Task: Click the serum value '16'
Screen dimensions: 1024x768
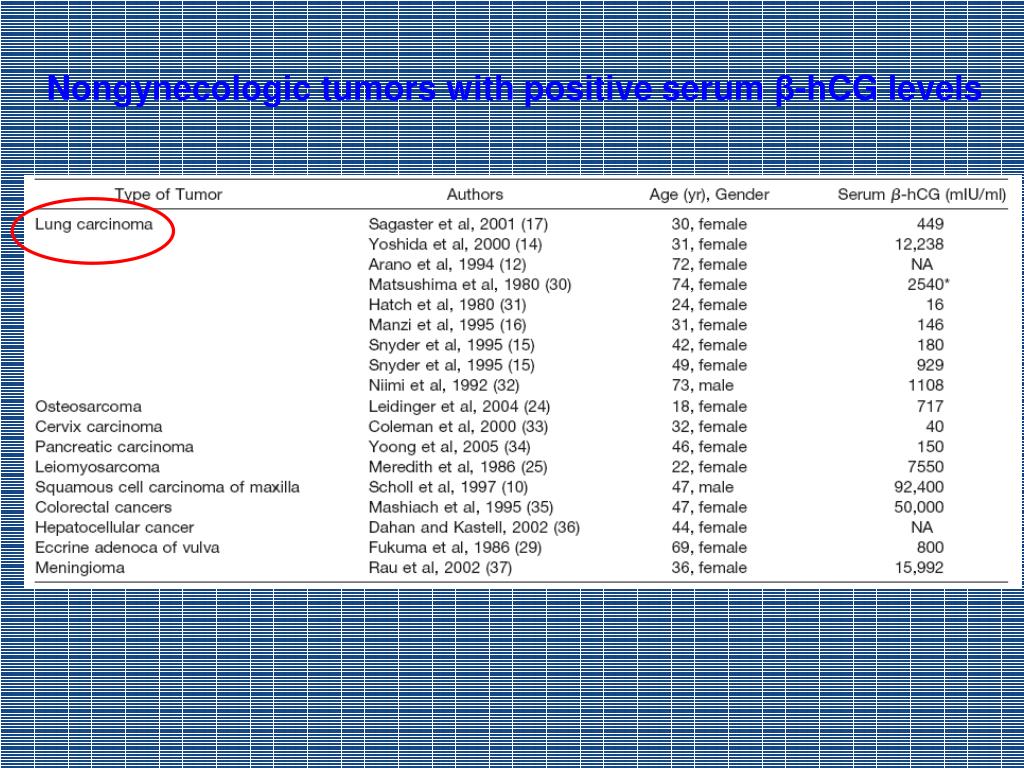Action: [x=935, y=305]
